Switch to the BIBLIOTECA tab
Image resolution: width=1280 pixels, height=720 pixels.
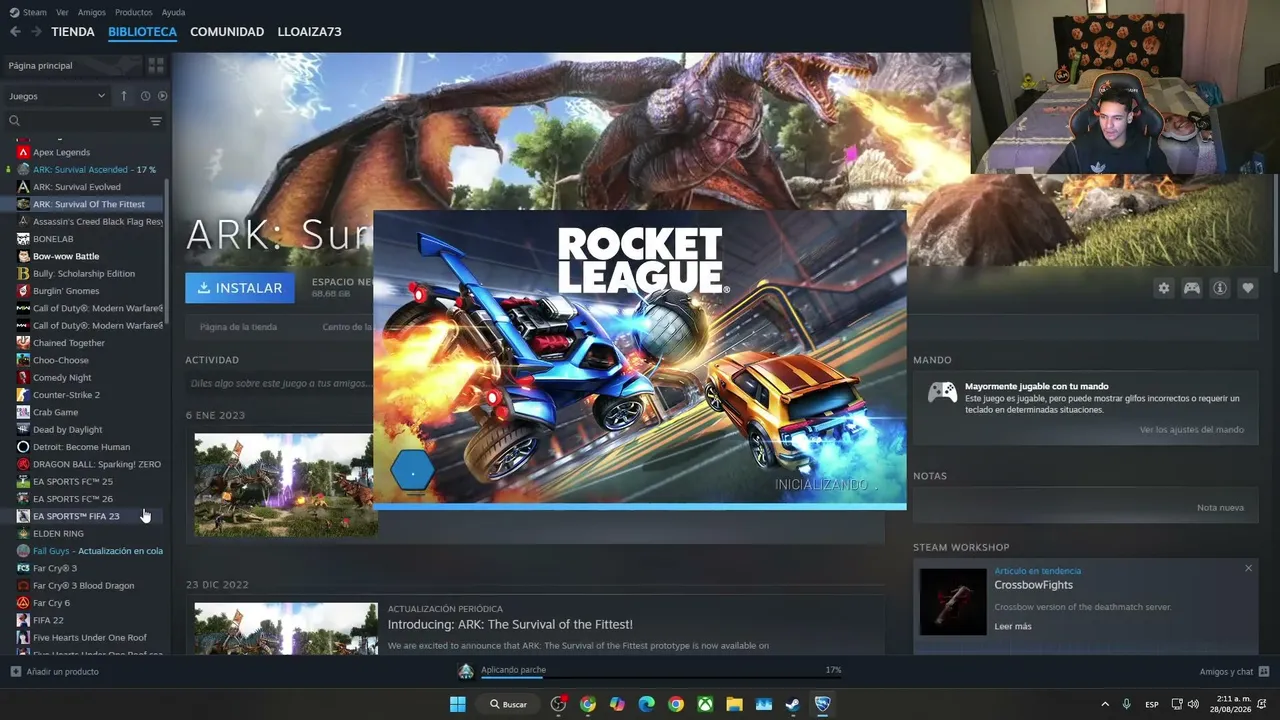142,32
